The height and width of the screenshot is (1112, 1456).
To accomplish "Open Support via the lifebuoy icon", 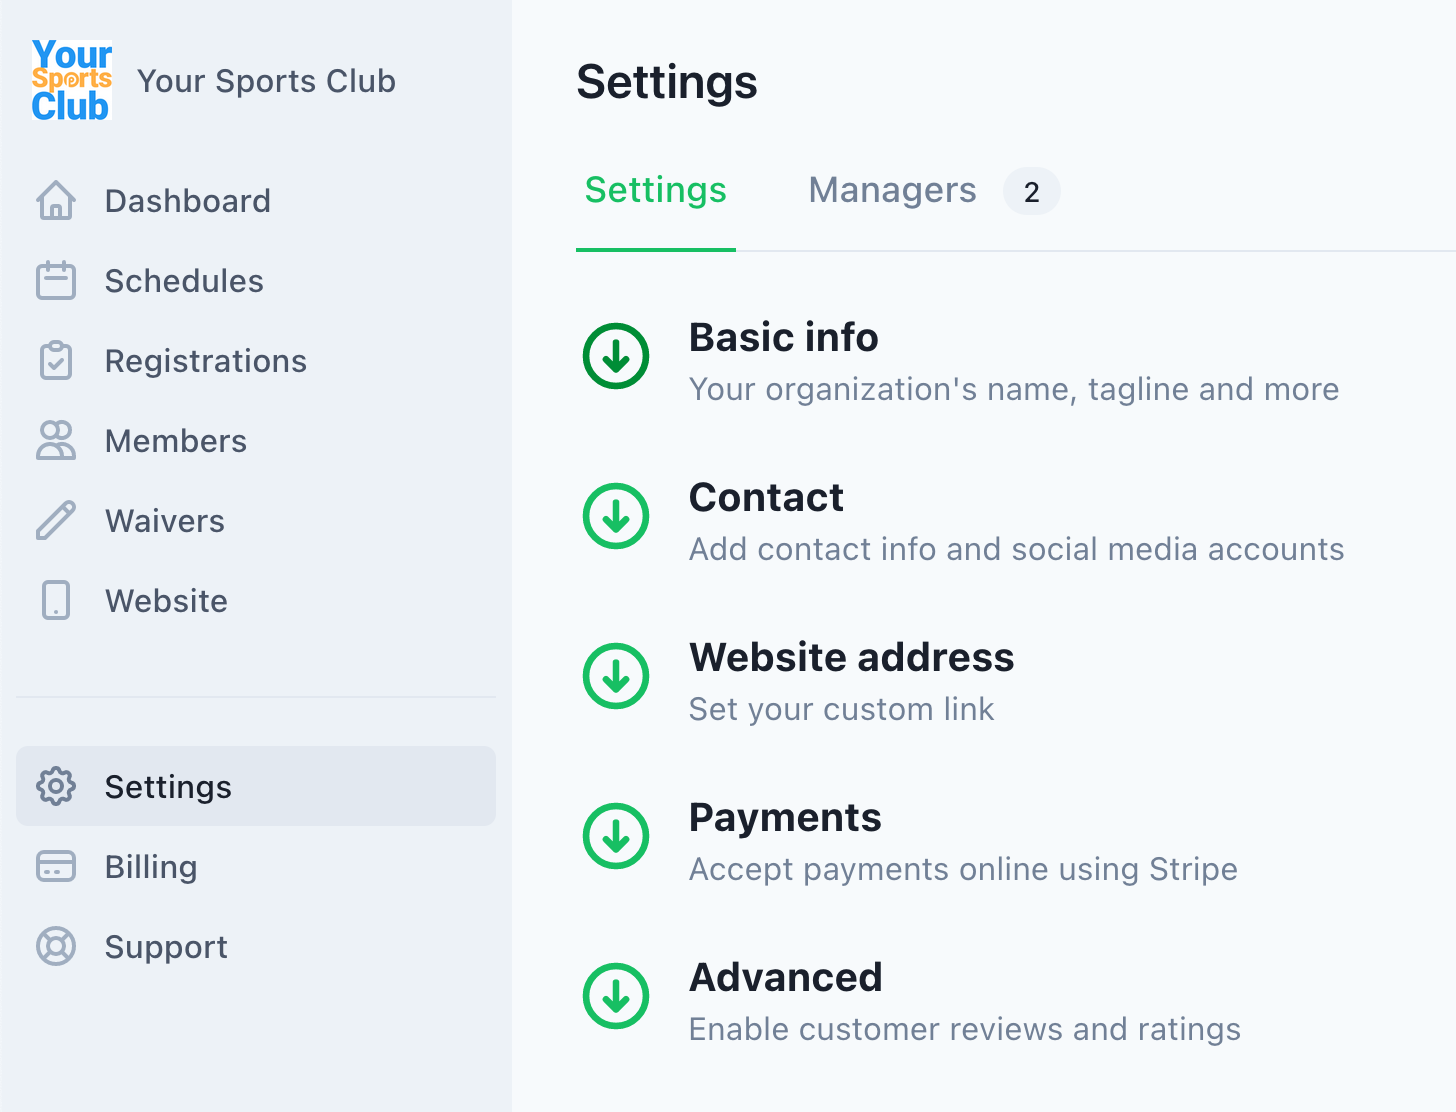I will pos(57,946).
